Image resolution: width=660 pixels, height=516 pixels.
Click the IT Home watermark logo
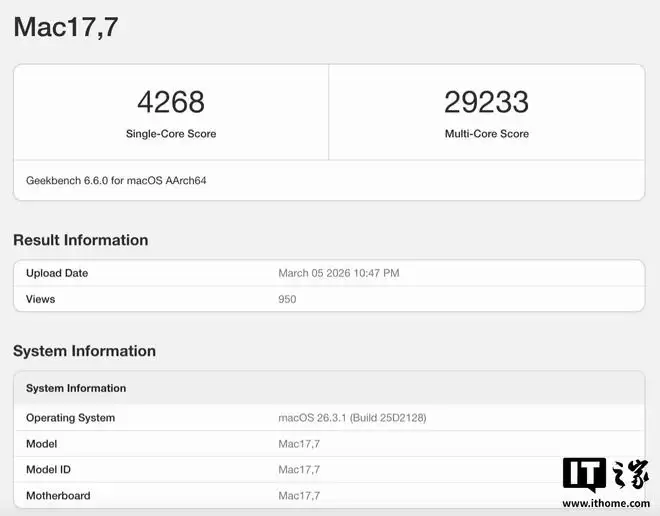[604, 476]
